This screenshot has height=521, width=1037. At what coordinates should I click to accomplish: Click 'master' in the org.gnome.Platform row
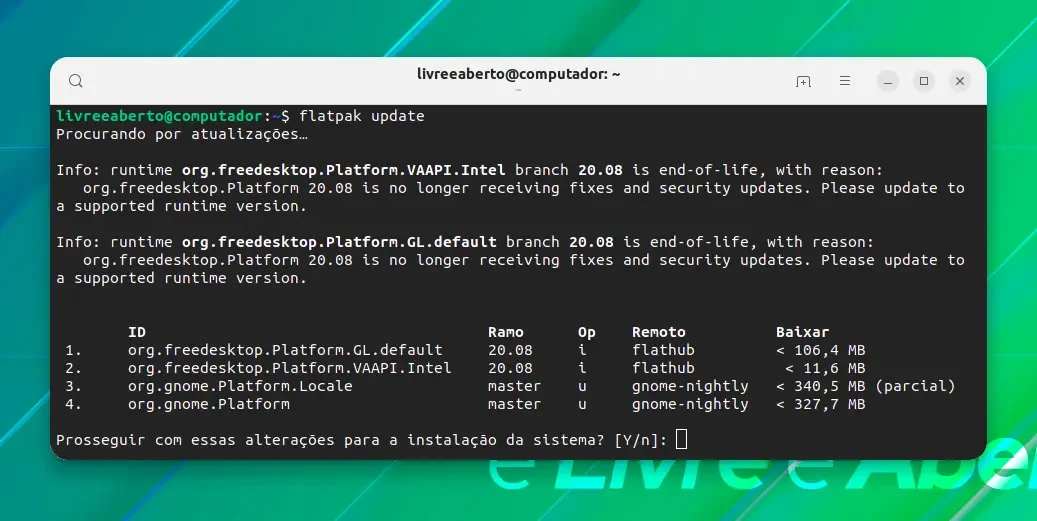click(515, 404)
